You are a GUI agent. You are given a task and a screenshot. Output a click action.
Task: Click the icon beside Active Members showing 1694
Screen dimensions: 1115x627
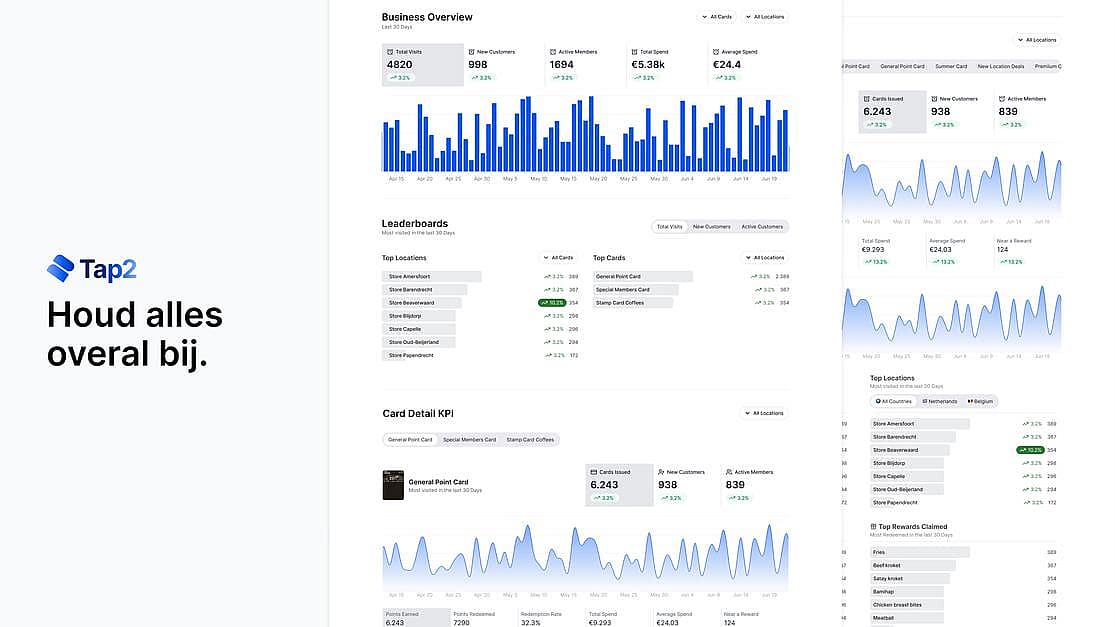[x=553, y=52]
